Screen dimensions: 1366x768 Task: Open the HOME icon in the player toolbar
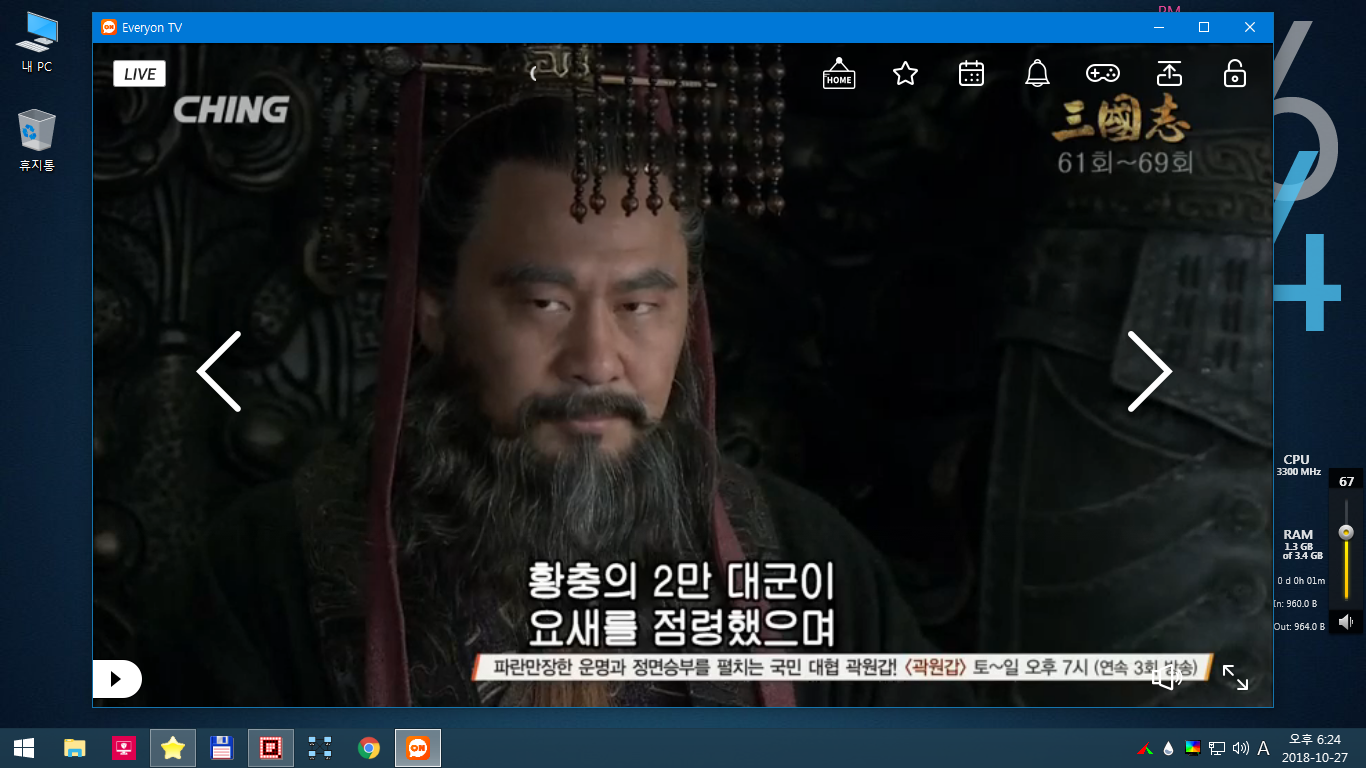tap(839, 73)
